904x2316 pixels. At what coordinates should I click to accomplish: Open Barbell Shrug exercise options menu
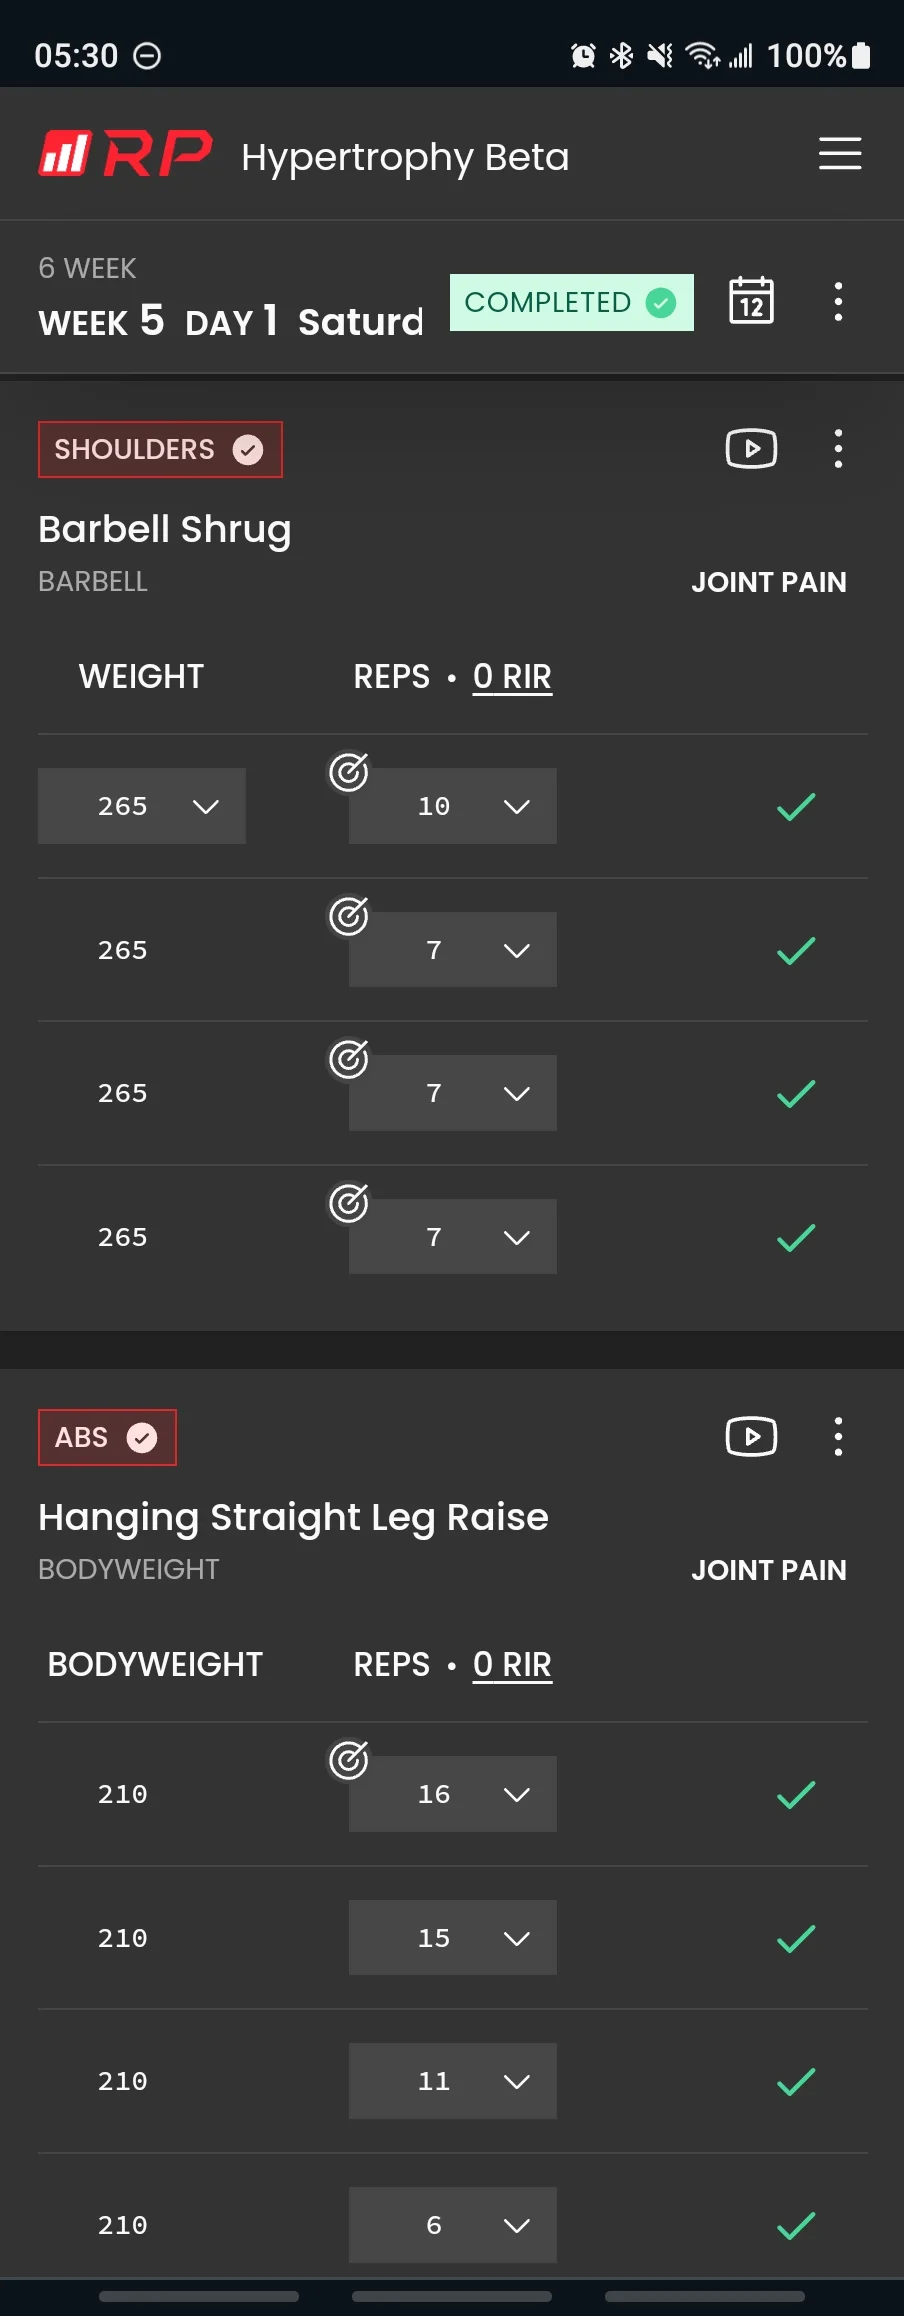(838, 449)
